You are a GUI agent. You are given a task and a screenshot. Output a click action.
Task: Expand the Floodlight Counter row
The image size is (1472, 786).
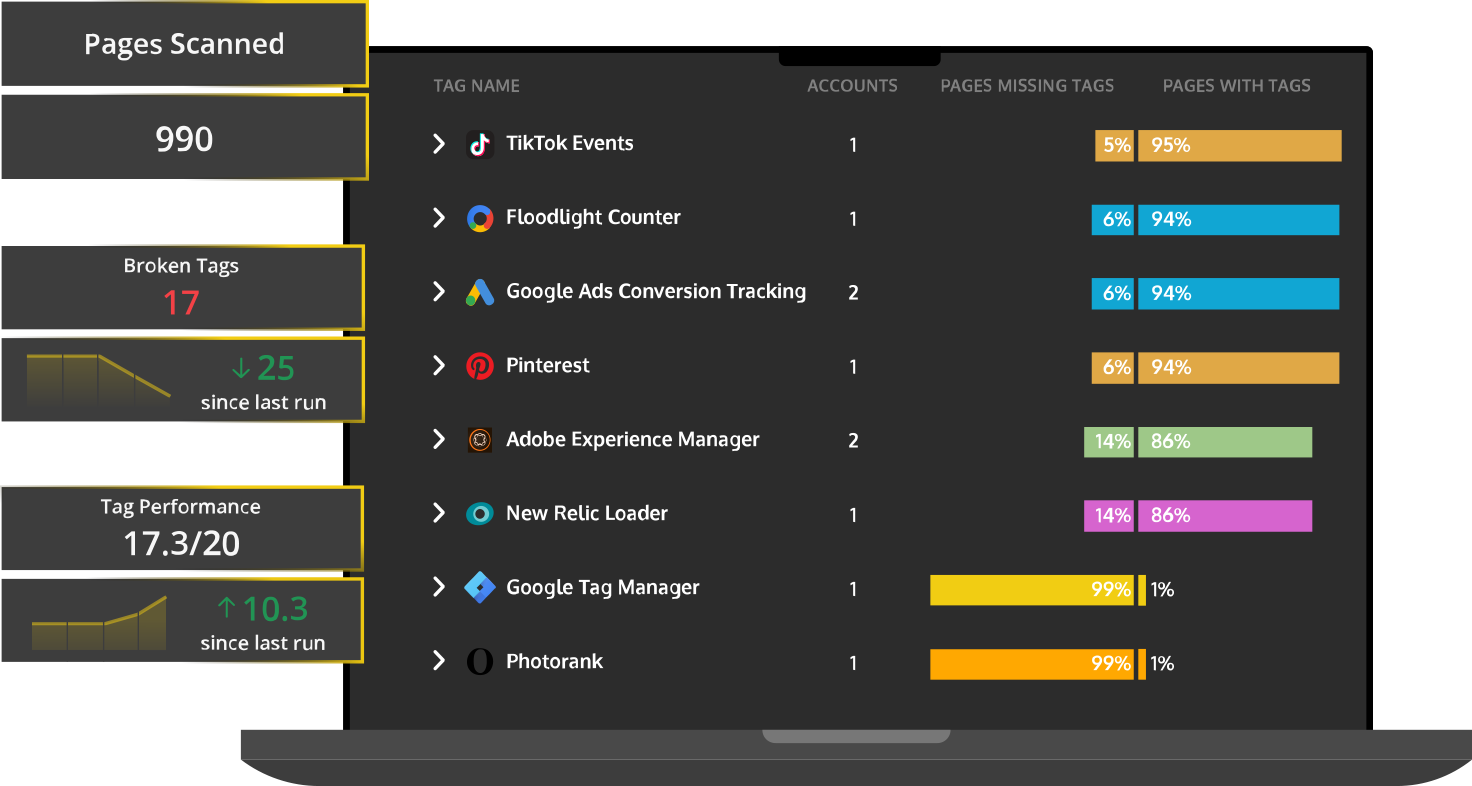(438, 218)
